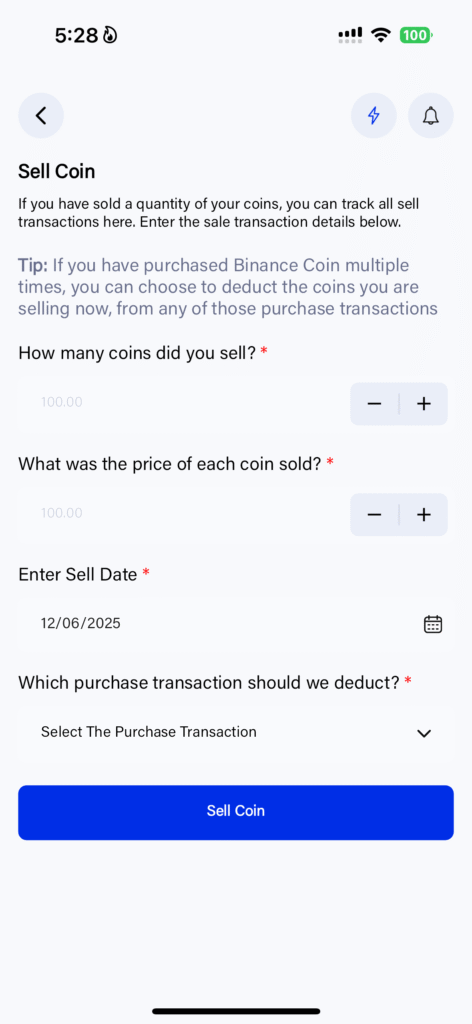Expand the purchase transaction dropdown chevron
This screenshot has width=472, height=1024.
coord(424,733)
